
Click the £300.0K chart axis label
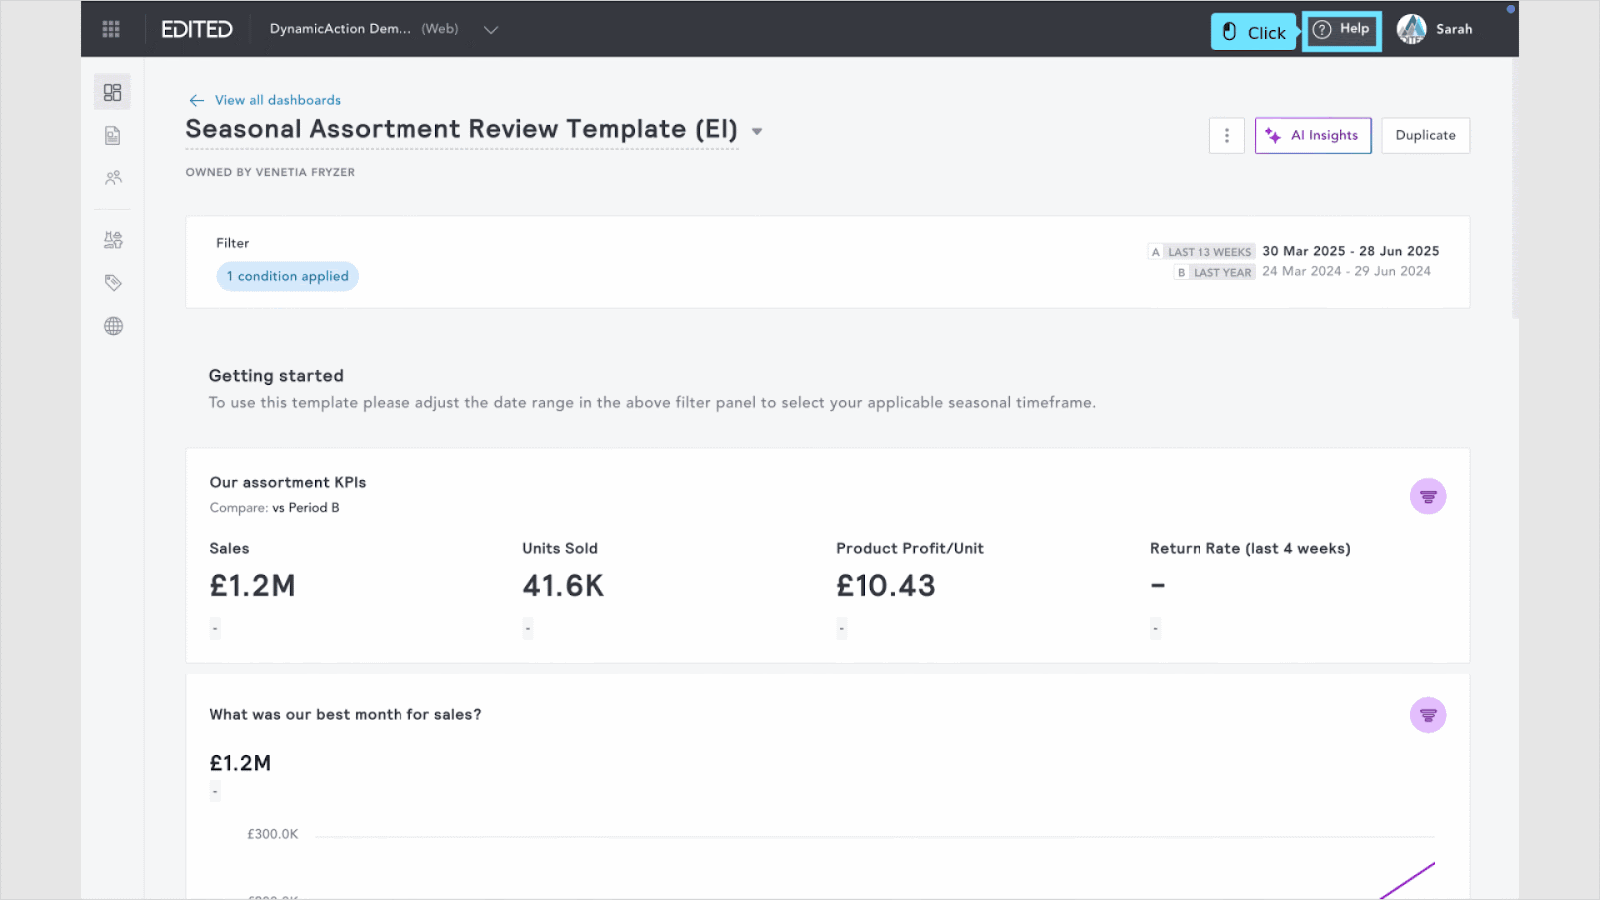coord(272,834)
